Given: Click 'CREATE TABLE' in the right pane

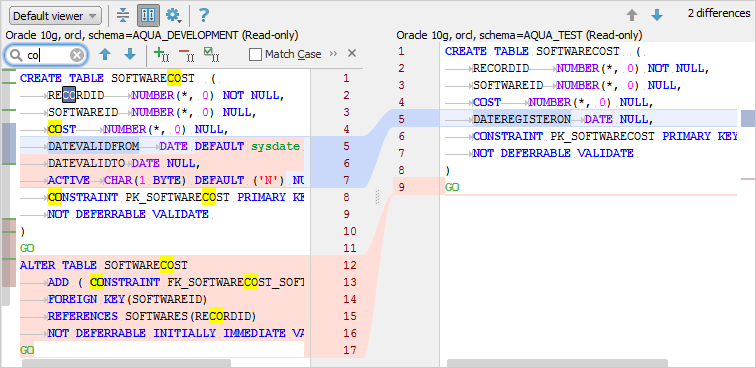Looking at the screenshot, I should [486, 51].
